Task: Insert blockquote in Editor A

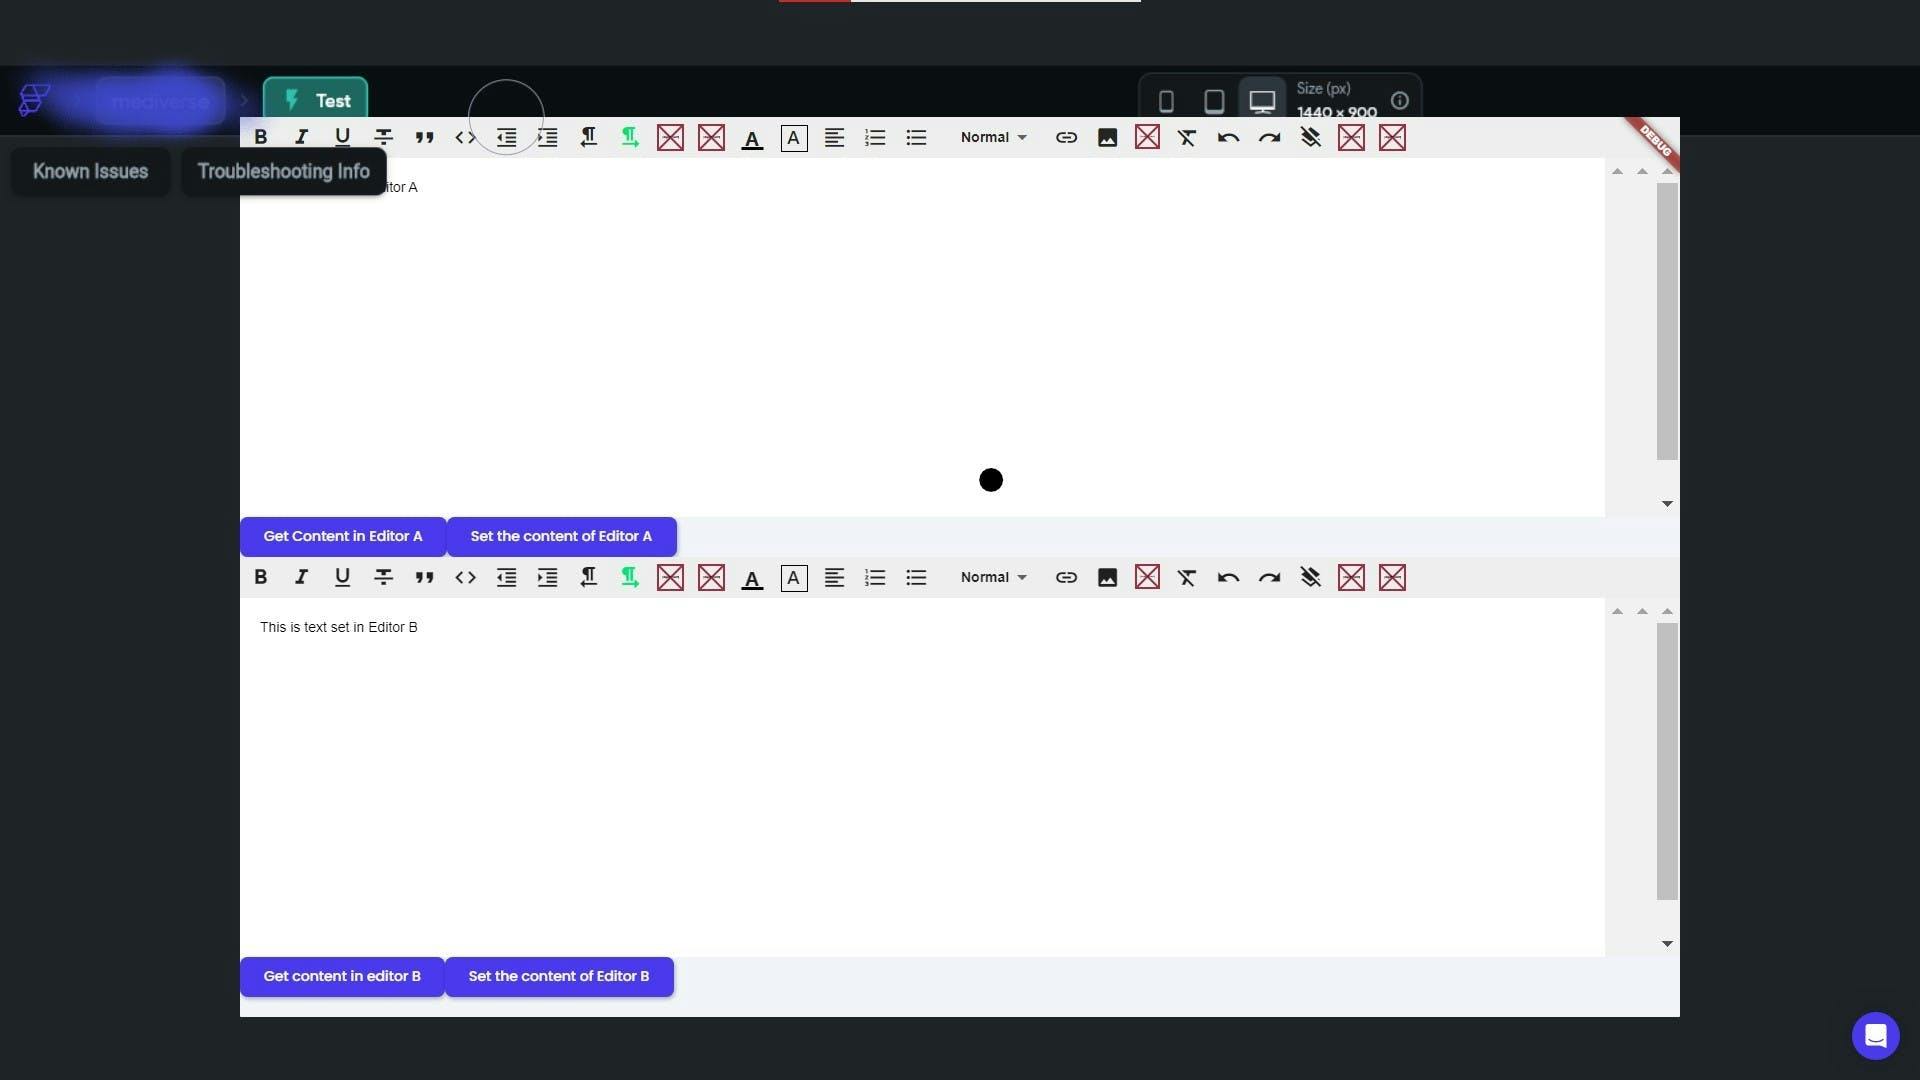Action: click(x=424, y=137)
